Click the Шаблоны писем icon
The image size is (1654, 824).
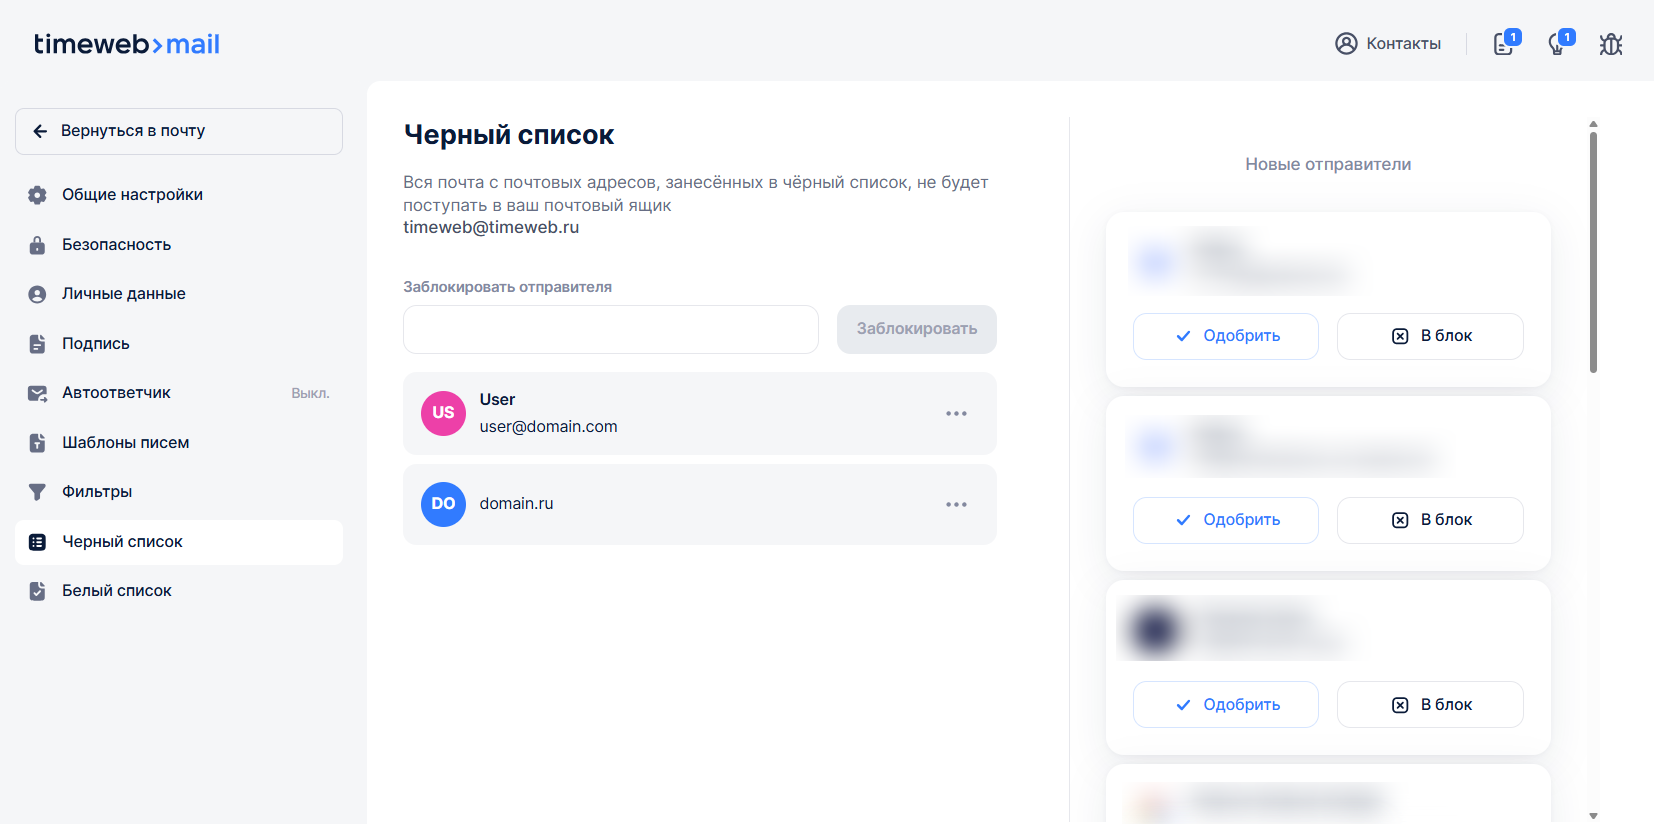pyautogui.click(x=37, y=443)
